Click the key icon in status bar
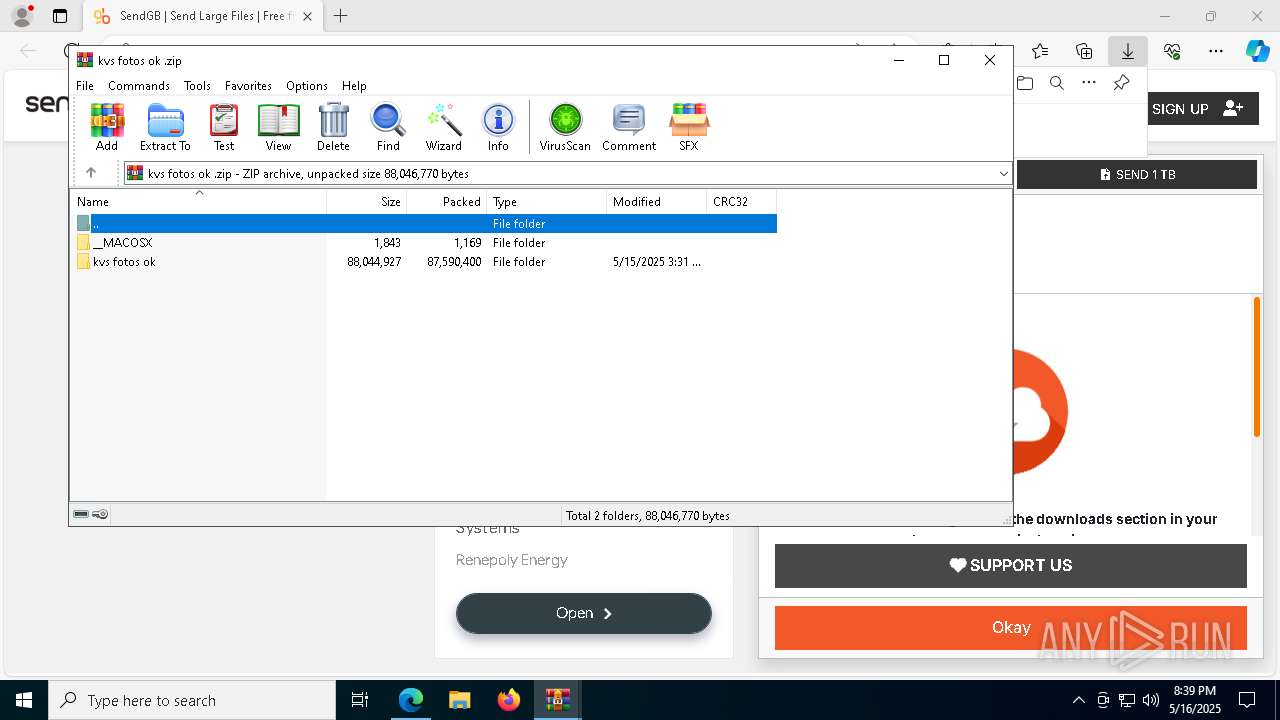 click(100, 515)
